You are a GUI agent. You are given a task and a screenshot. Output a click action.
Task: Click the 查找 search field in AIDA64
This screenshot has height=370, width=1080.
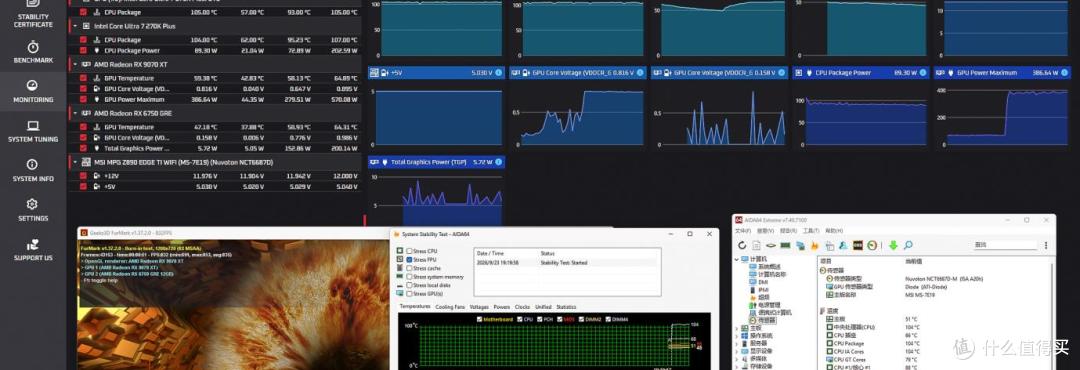pos(1006,245)
